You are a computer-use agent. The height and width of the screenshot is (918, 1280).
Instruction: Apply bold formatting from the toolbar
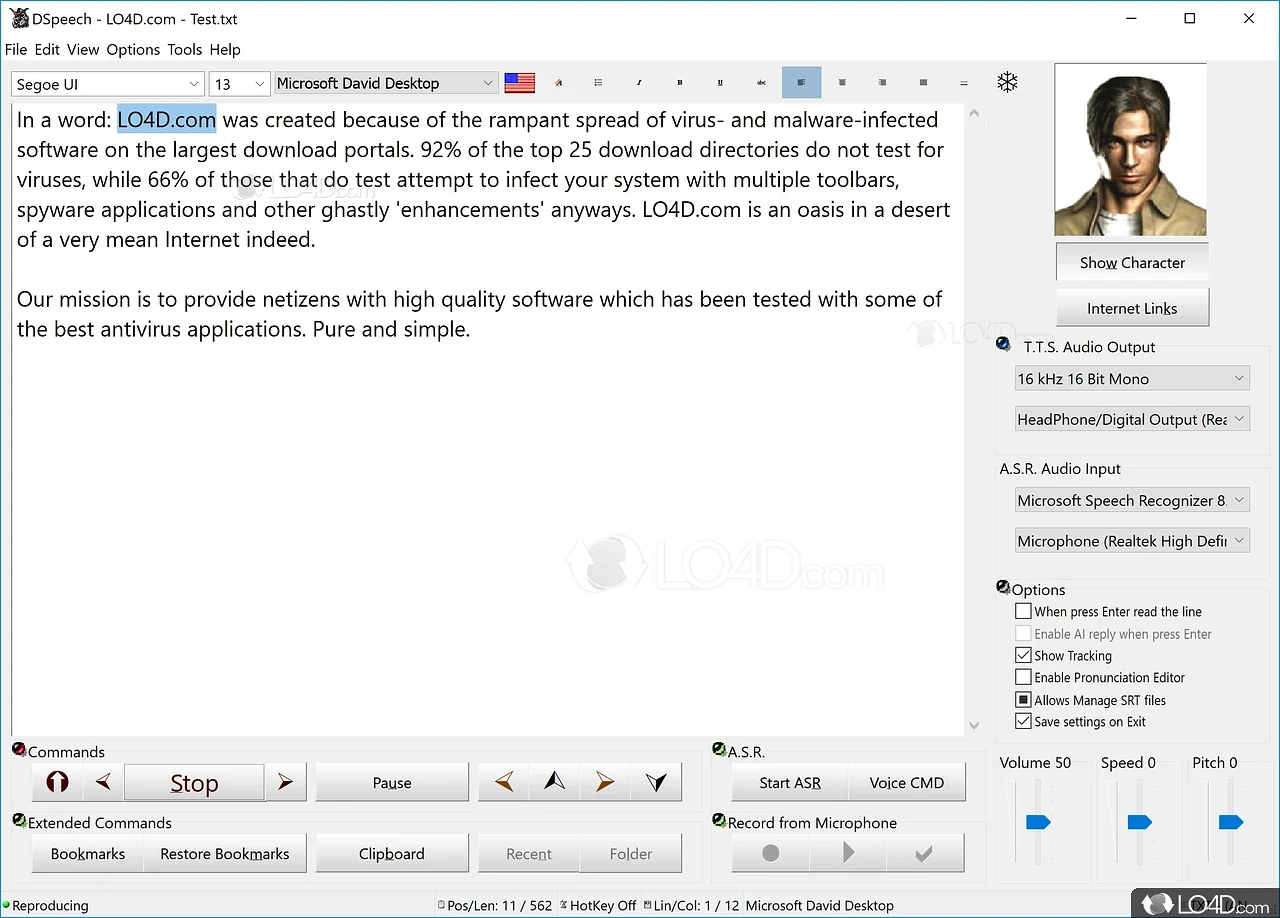click(x=680, y=83)
